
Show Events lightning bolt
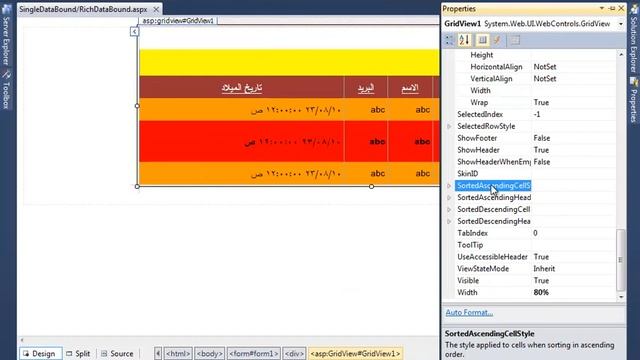(x=497, y=40)
